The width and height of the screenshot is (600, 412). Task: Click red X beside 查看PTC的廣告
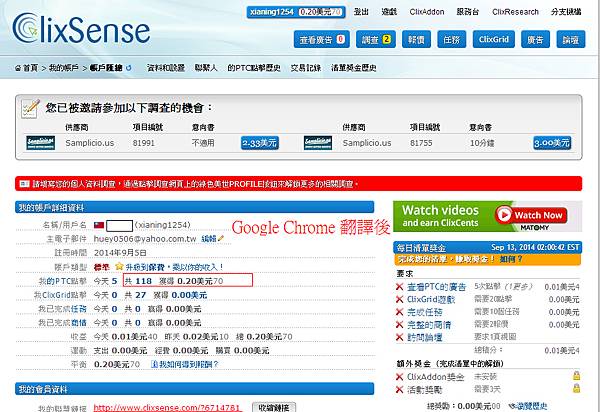[x=399, y=287]
